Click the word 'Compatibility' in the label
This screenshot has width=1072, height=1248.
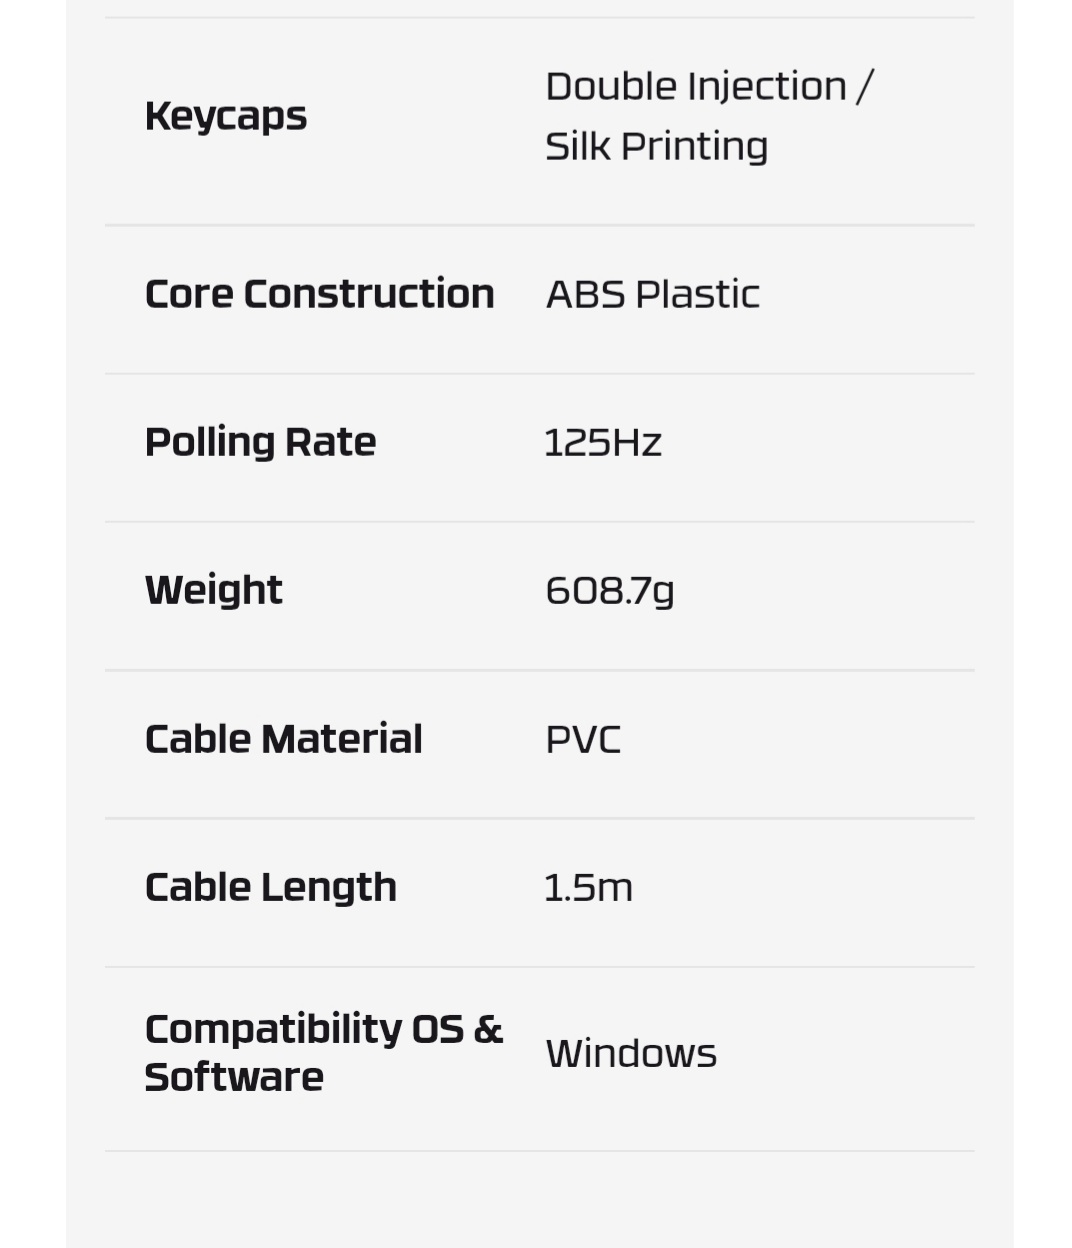(x=273, y=1029)
